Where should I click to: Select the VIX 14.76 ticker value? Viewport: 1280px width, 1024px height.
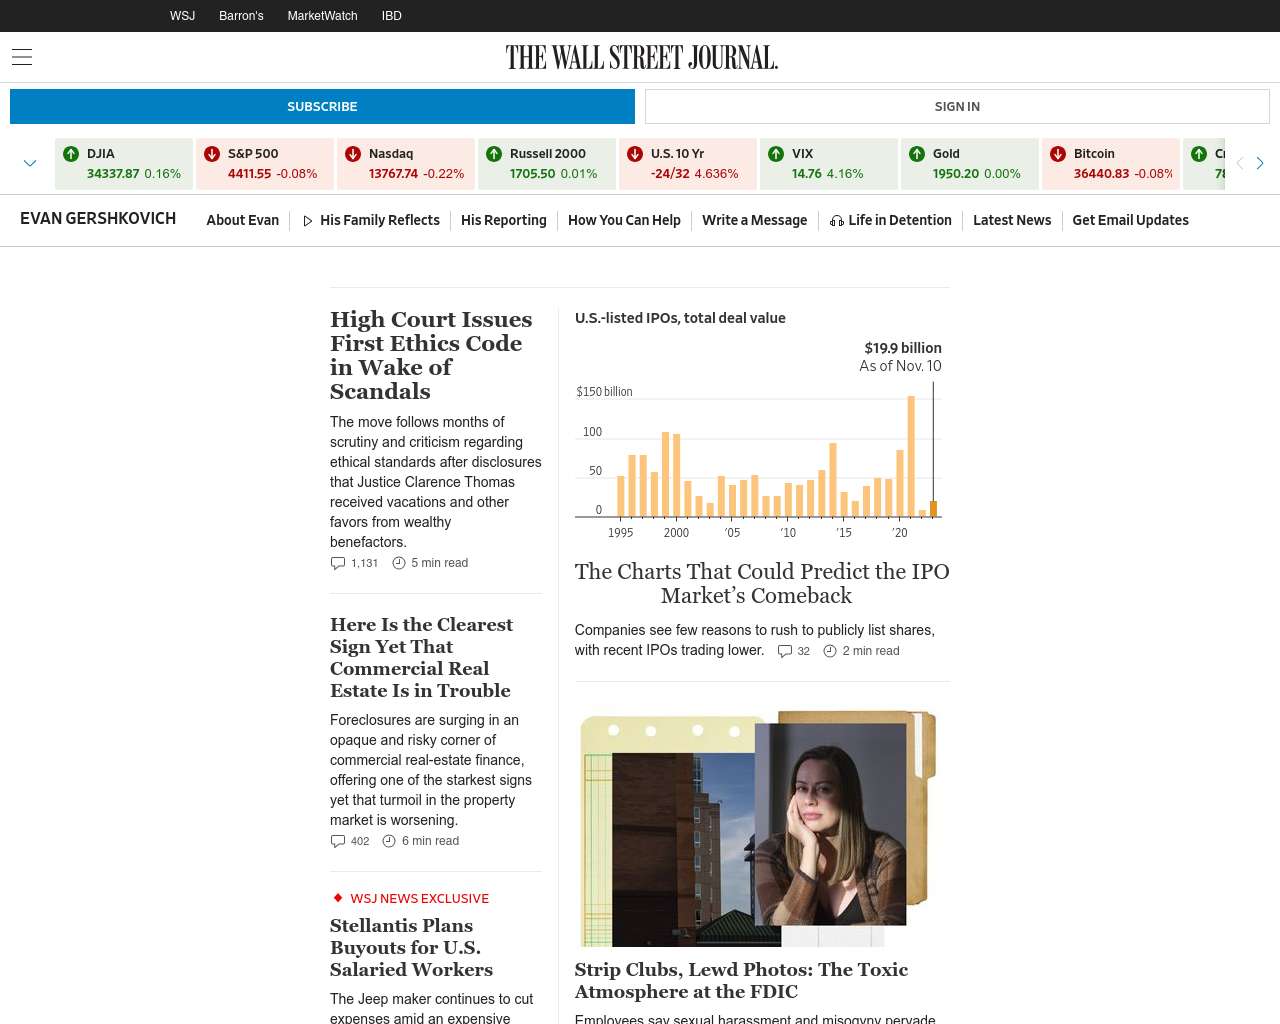(x=806, y=174)
